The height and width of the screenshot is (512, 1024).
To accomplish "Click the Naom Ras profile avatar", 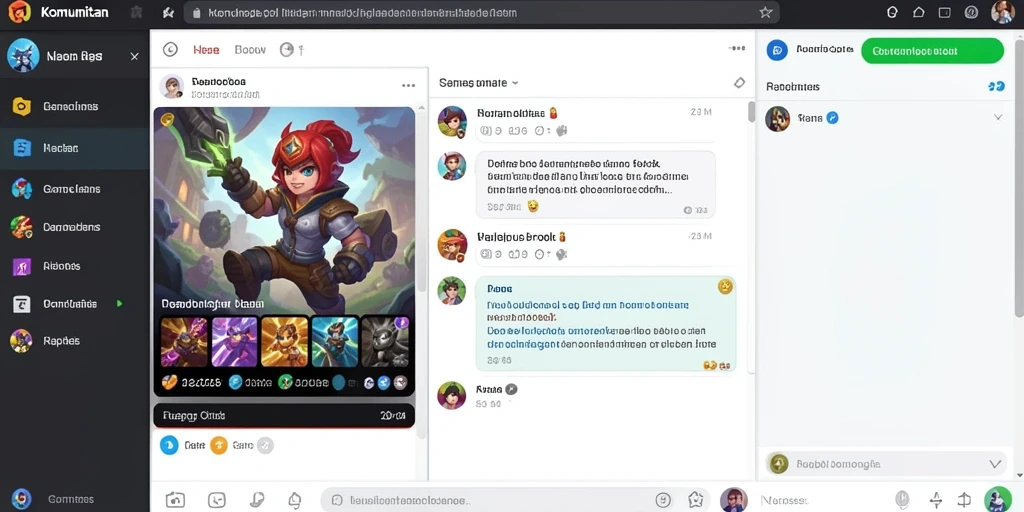I will click(23, 56).
